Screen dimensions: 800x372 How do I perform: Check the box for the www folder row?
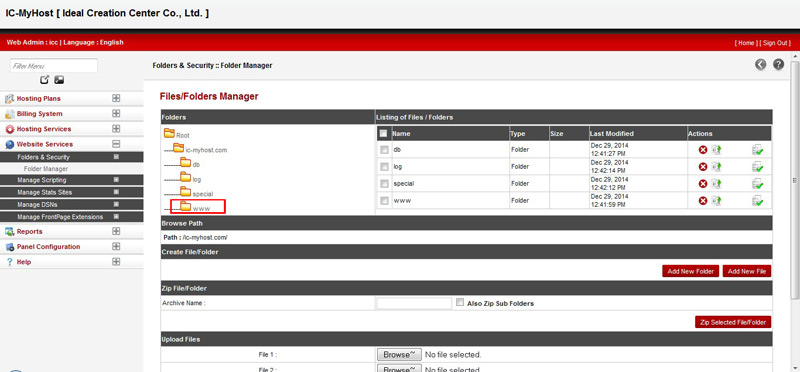384,201
